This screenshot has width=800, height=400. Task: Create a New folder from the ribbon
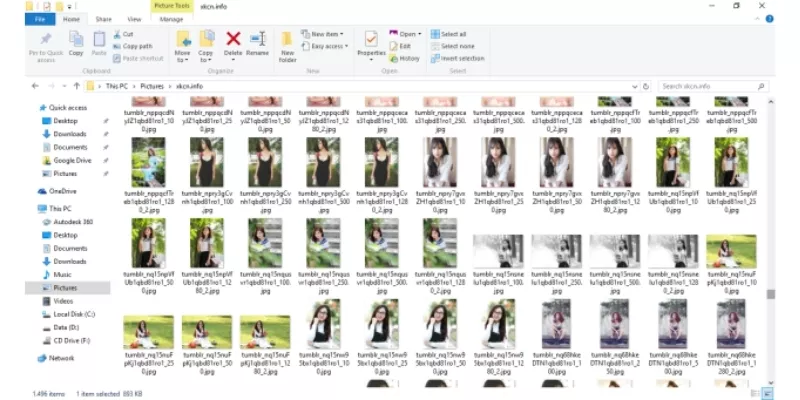287,46
